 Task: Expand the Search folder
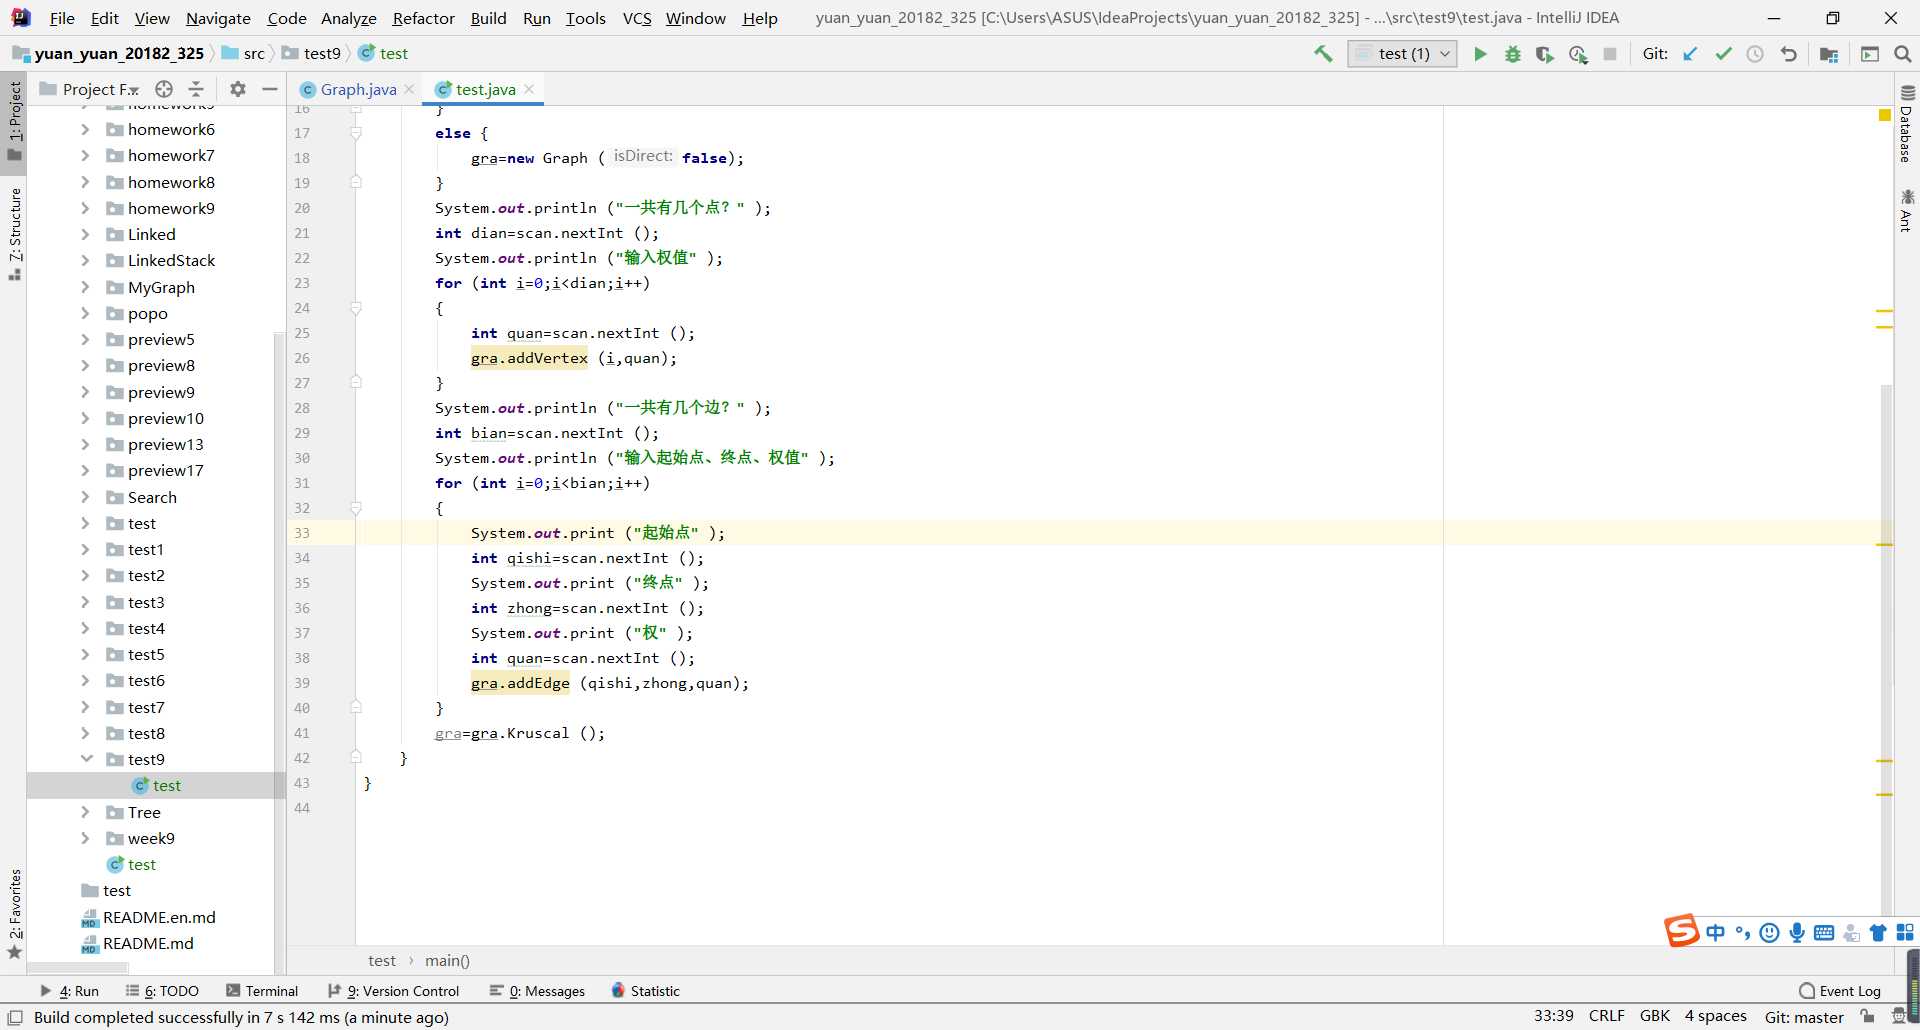(85, 497)
